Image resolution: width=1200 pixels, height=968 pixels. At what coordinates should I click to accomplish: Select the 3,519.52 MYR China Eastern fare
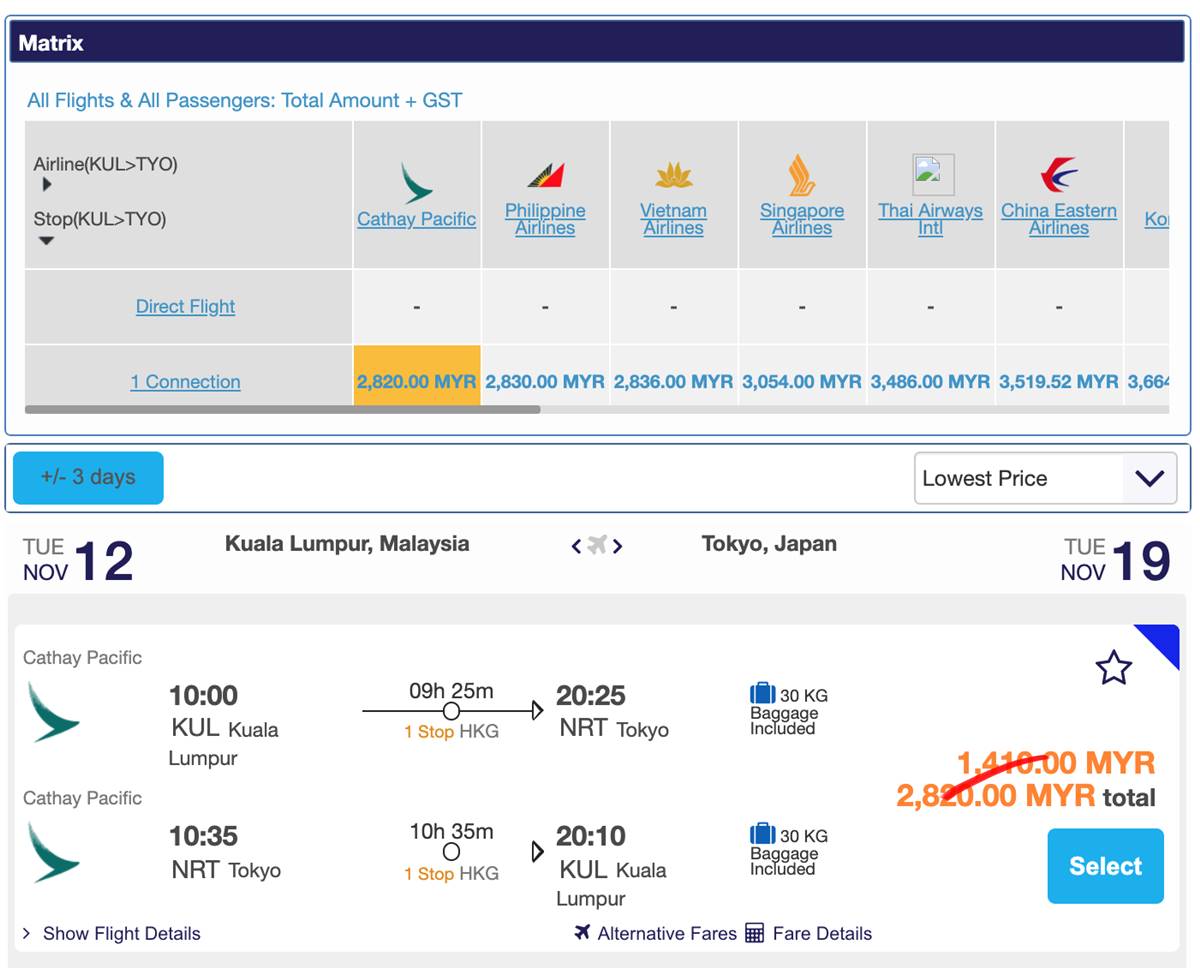pyautogui.click(x=1059, y=382)
